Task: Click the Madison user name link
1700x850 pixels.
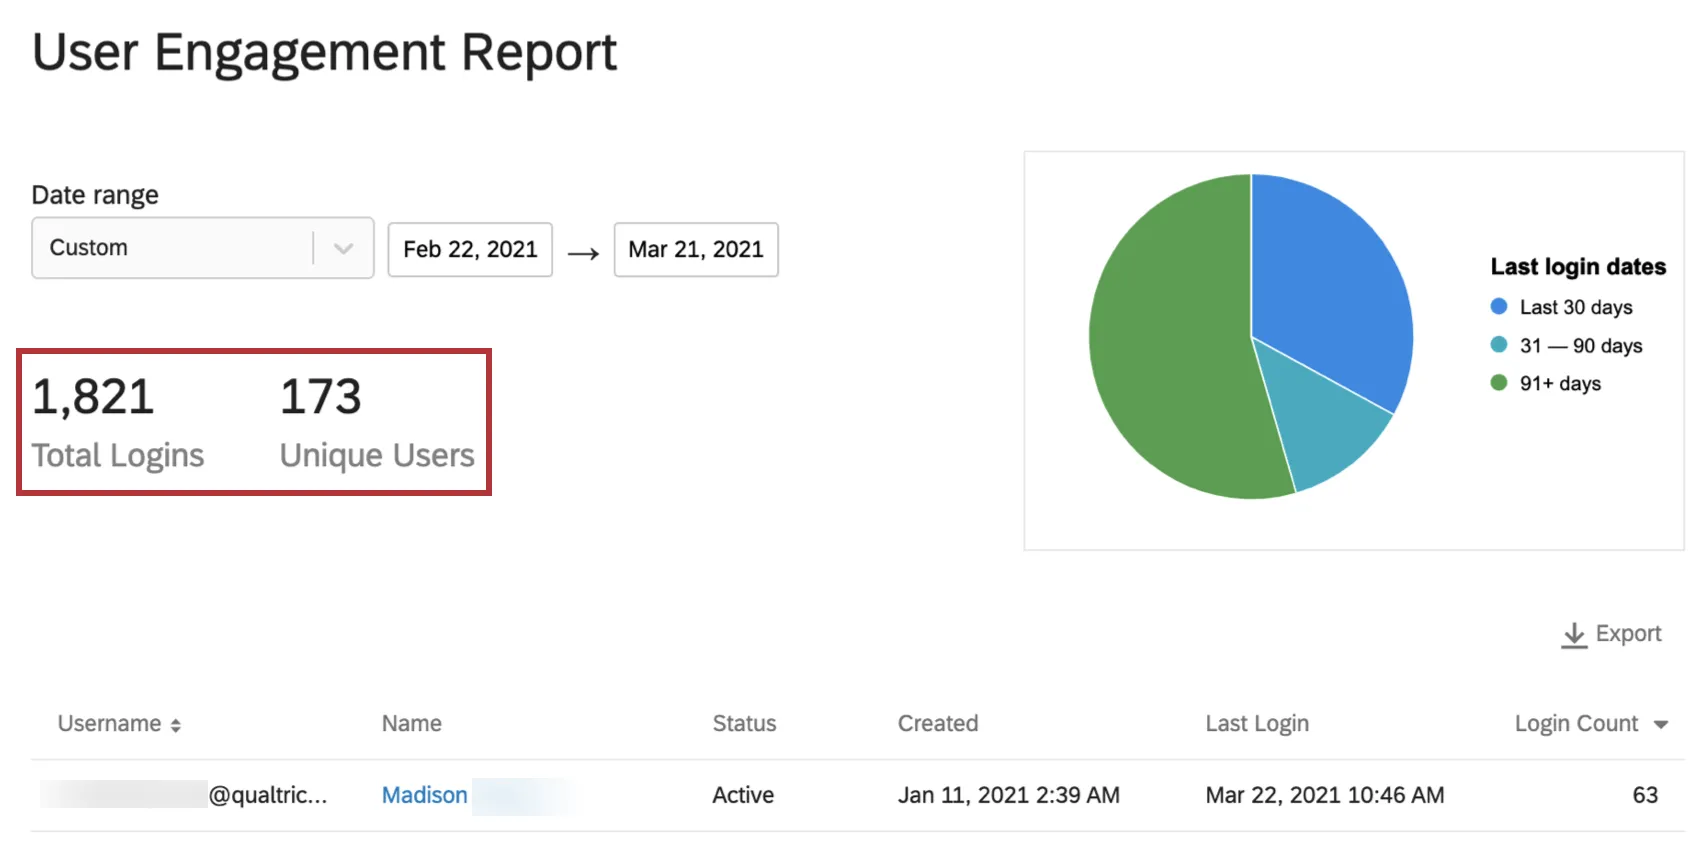Action: pyautogui.click(x=424, y=795)
